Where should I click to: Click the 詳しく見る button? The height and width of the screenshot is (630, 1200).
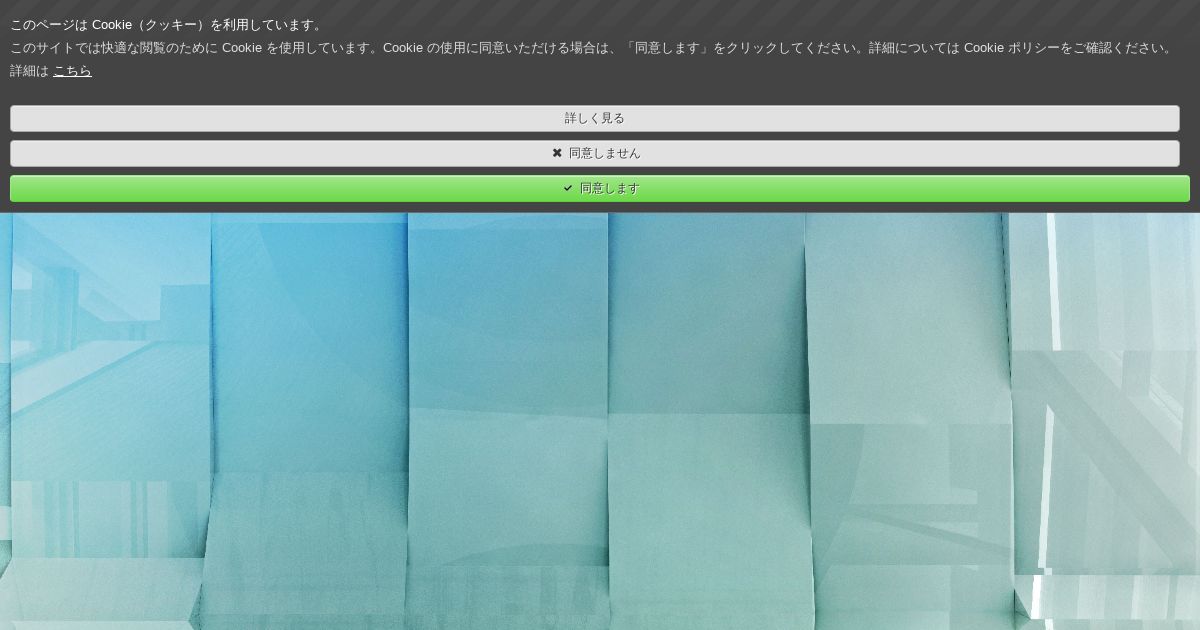tap(595, 118)
